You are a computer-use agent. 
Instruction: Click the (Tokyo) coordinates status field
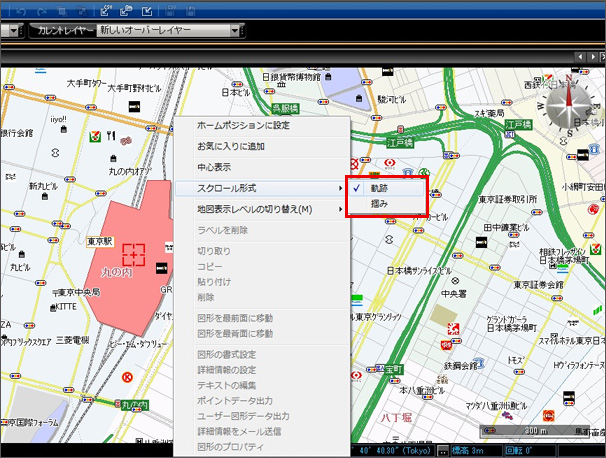(393, 451)
